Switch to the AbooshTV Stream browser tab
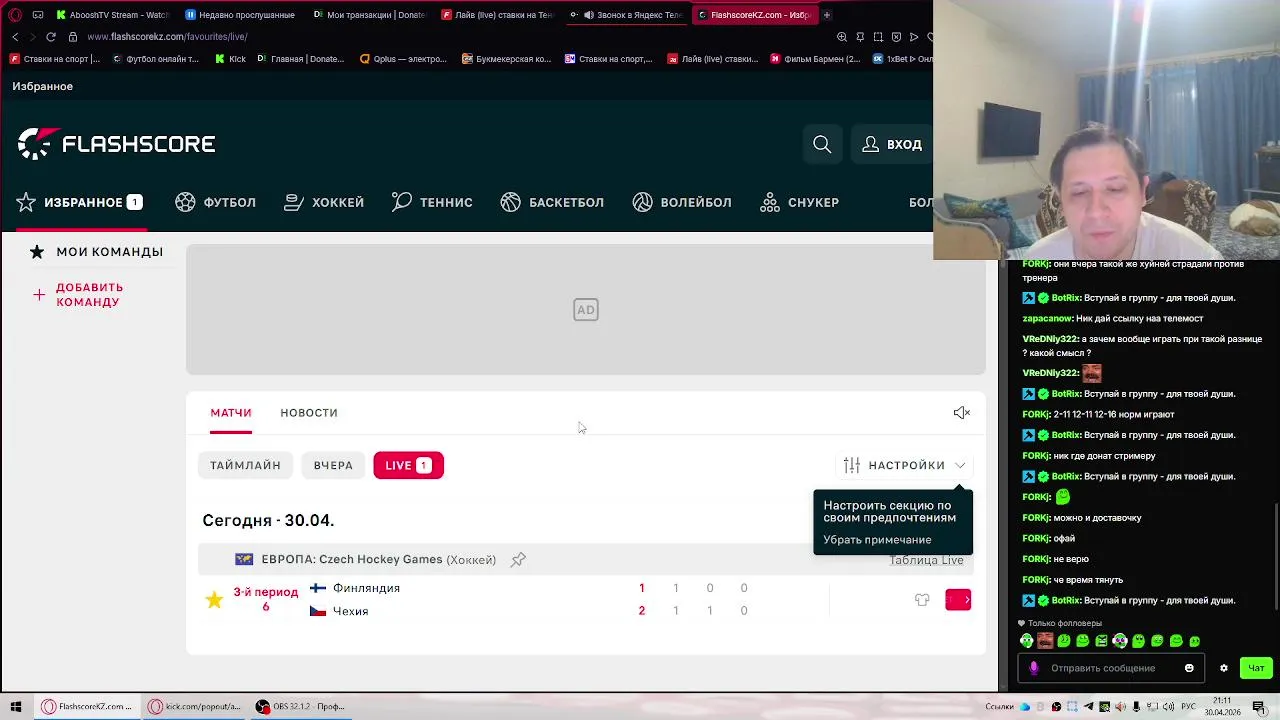The image size is (1280, 720). 112,15
